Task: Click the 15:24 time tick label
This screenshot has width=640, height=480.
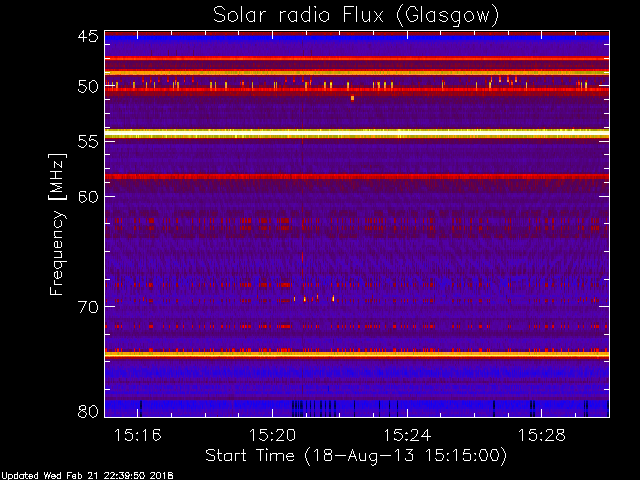Action: coord(407,435)
